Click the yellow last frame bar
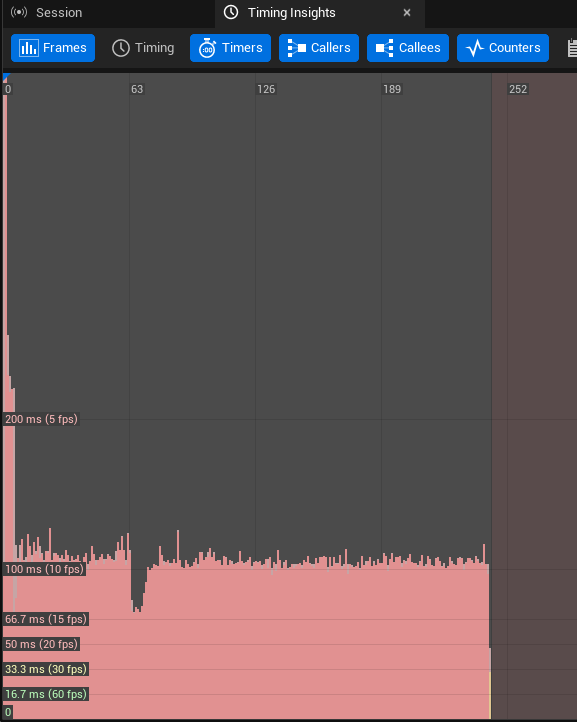The width and height of the screenshot is (577, 722). pos(490,695)
